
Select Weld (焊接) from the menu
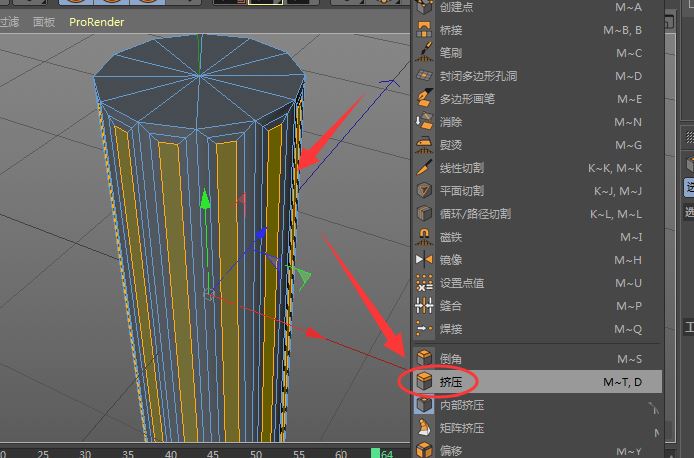click(451, 329)
